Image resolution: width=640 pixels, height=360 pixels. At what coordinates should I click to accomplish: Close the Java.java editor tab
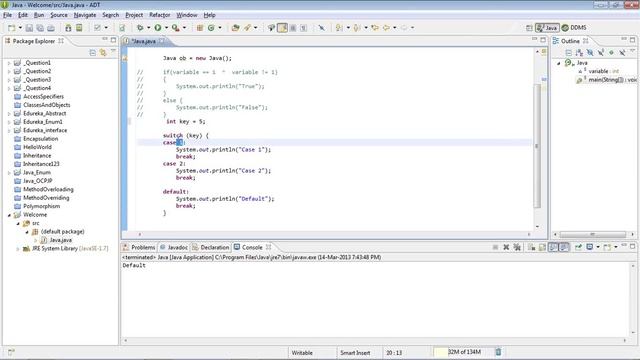pyautogui.click(x=162, y=41)
